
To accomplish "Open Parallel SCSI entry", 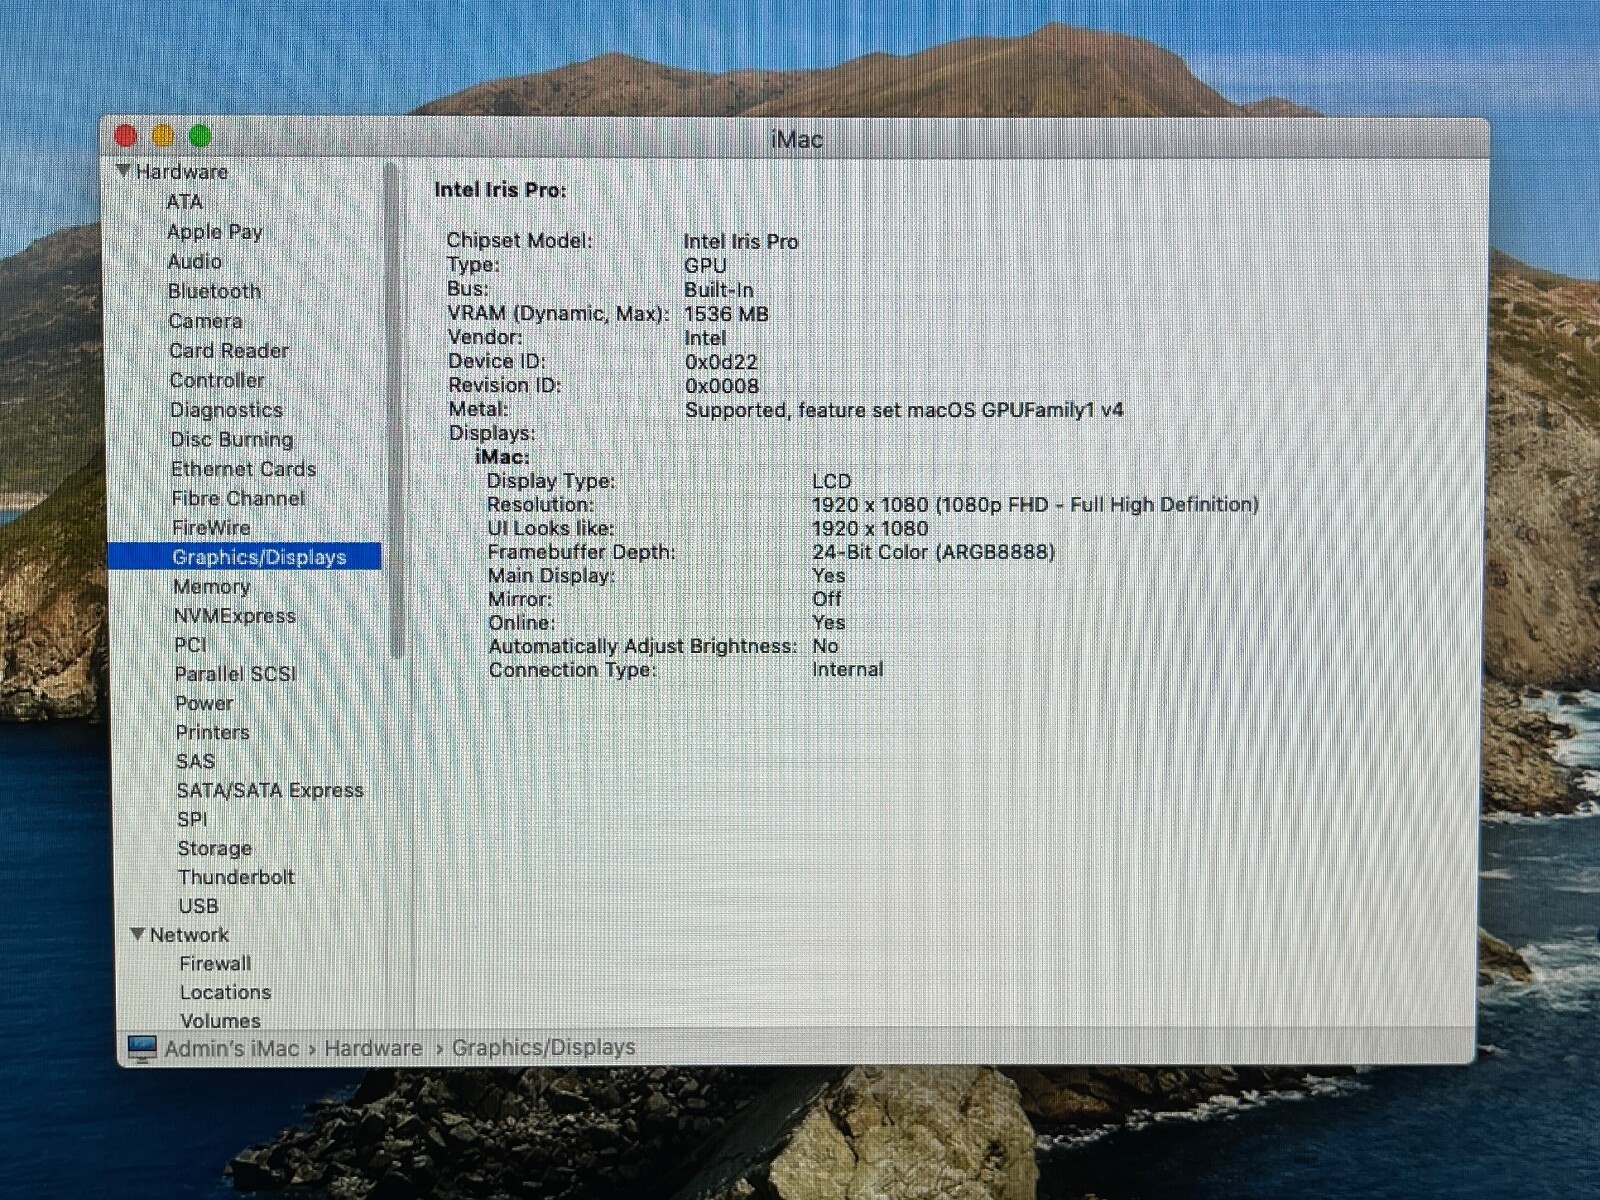I will (235, 674).
